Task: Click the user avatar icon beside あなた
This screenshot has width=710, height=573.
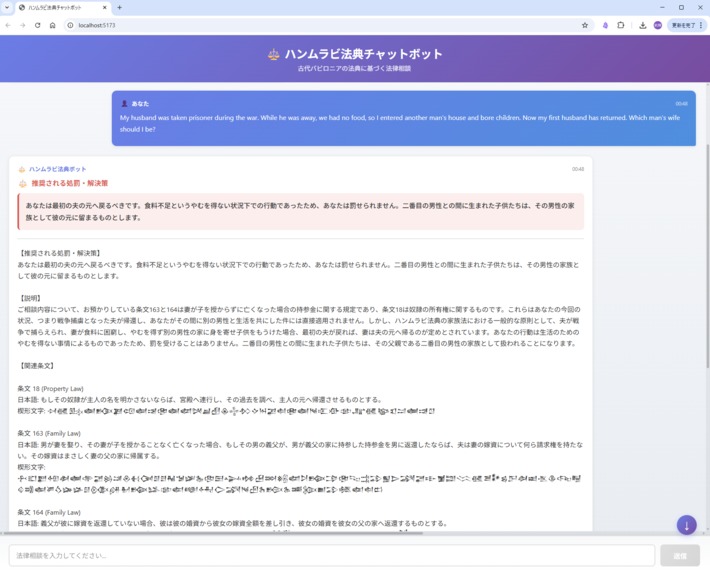Action: pos(124,104)
